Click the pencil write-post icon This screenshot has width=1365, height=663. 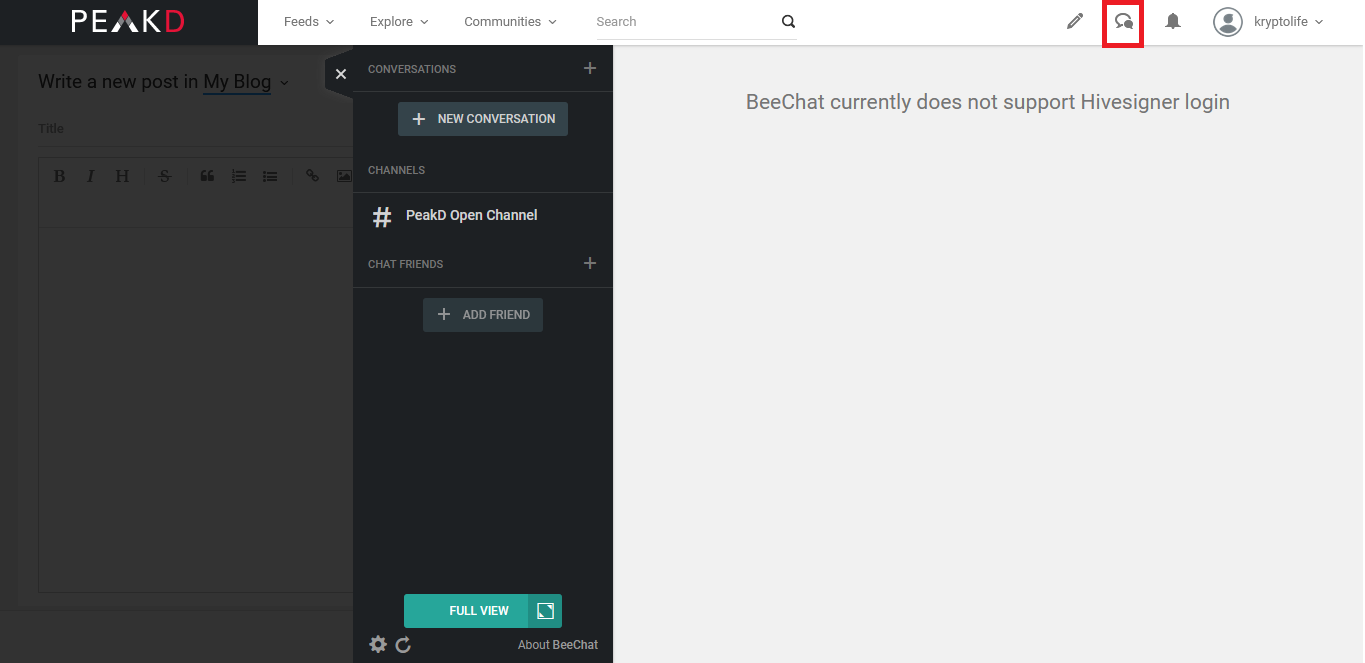click(x=1075, y=21)
